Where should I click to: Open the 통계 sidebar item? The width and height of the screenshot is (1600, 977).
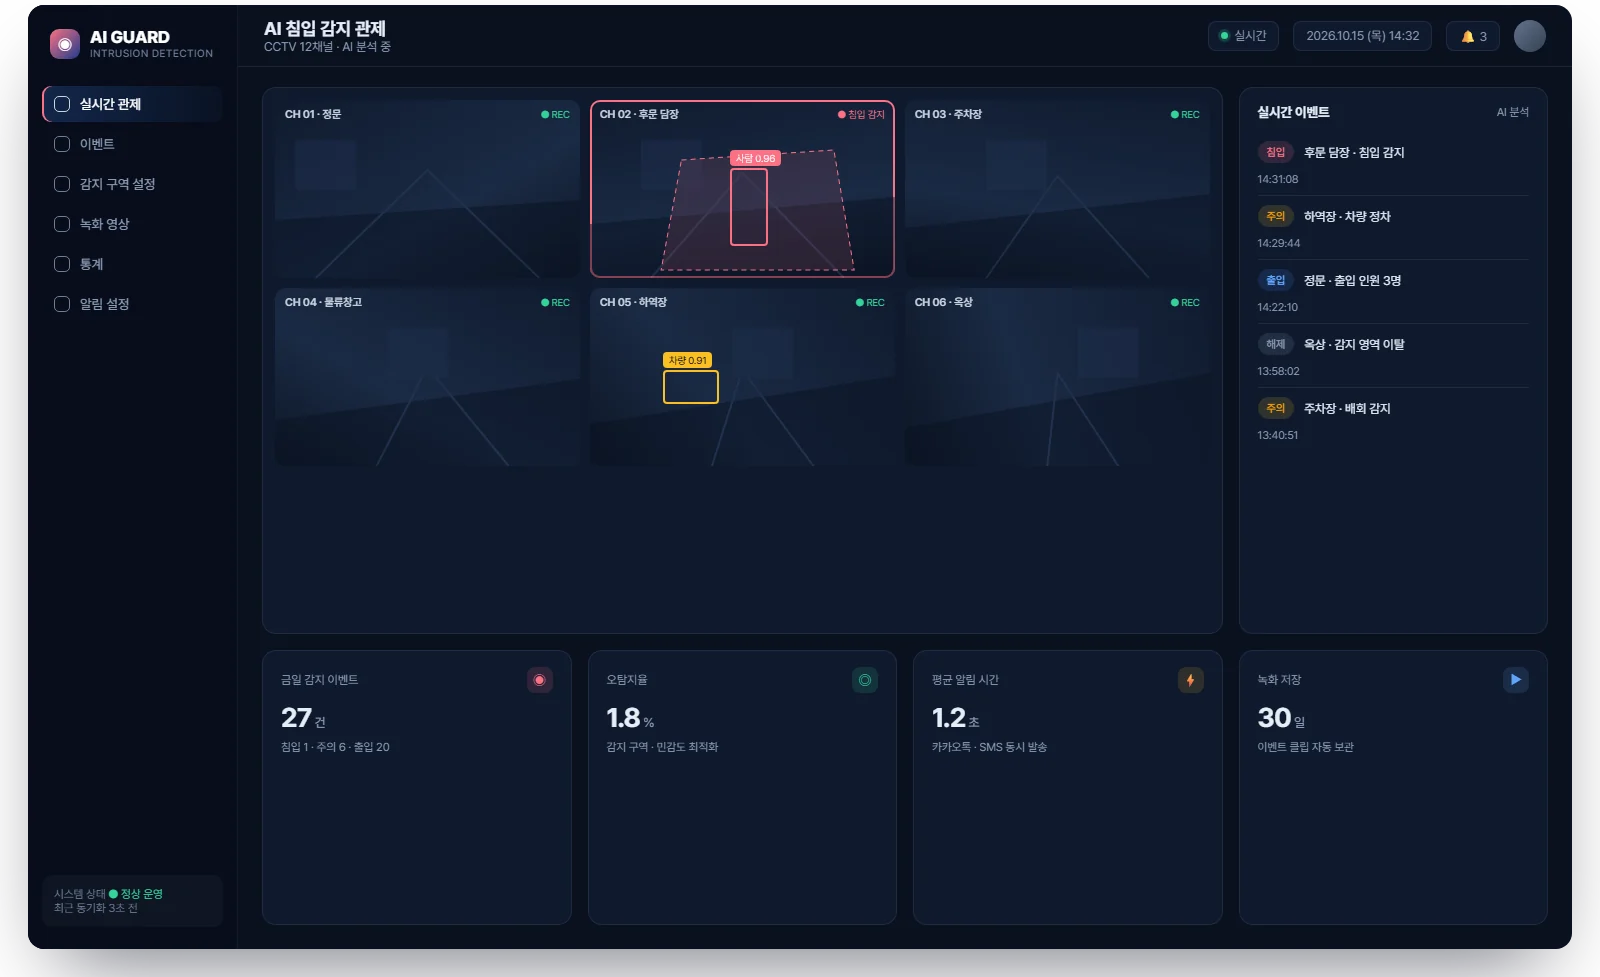pyautogui.click(x=132, y=264)
